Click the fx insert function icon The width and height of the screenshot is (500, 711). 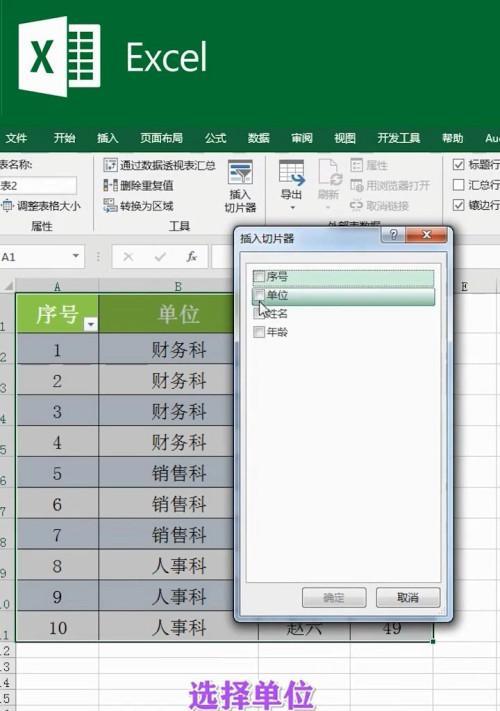pyautogui.click(x=191, y=257)
